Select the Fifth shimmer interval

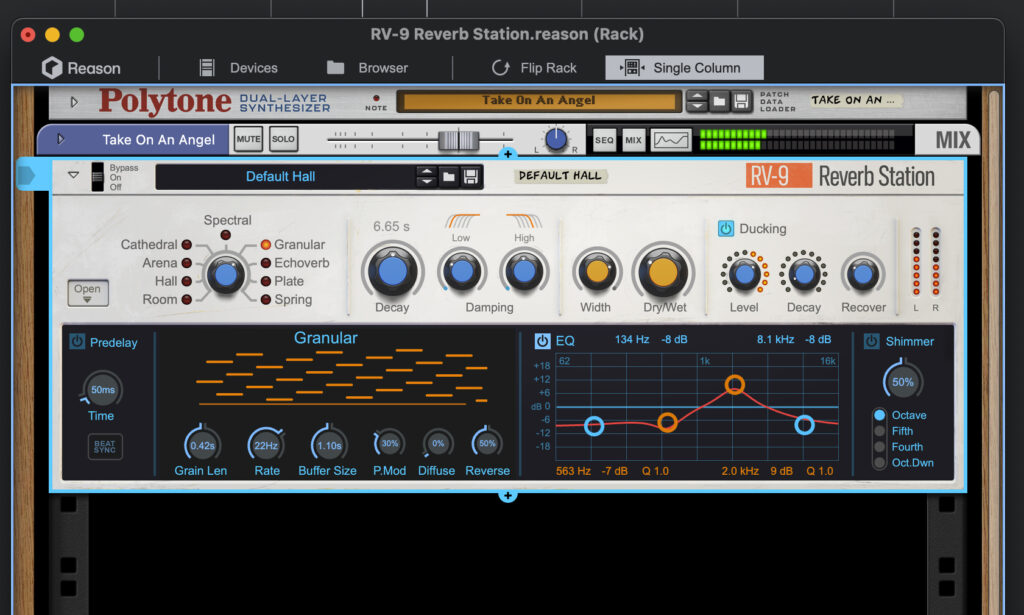click(x=880, y=432)
